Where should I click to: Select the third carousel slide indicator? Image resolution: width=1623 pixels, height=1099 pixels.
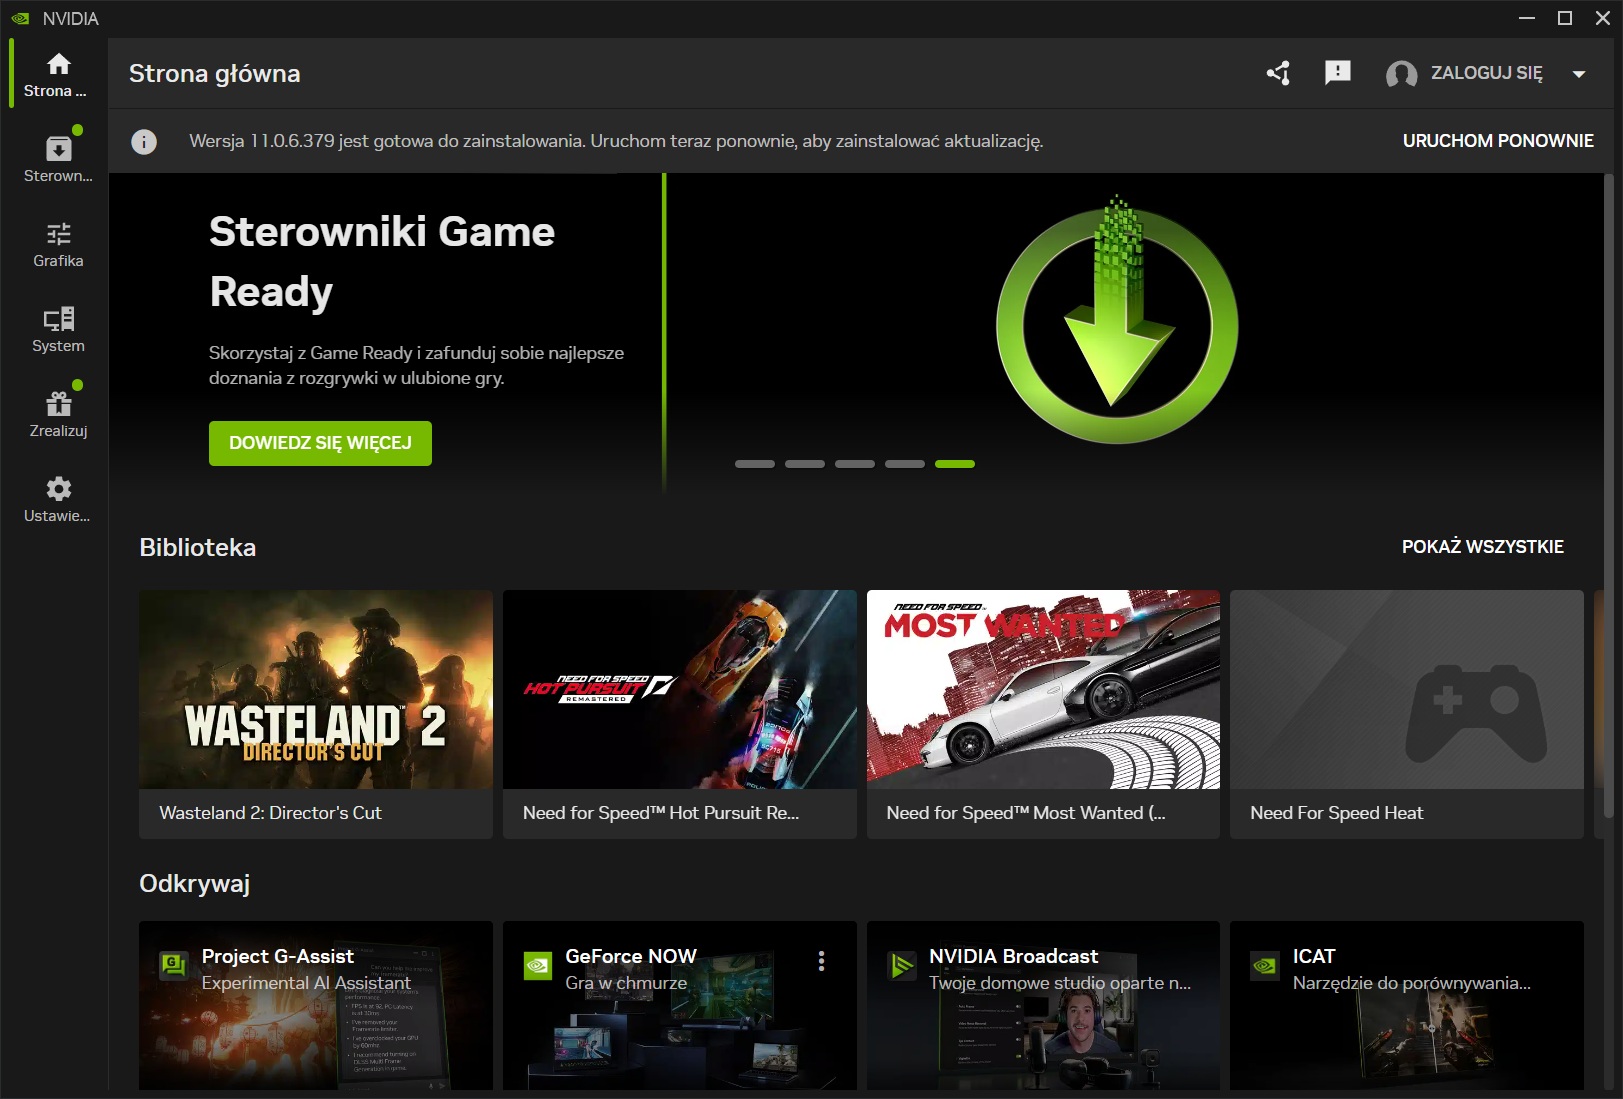[x=854, y=464]
